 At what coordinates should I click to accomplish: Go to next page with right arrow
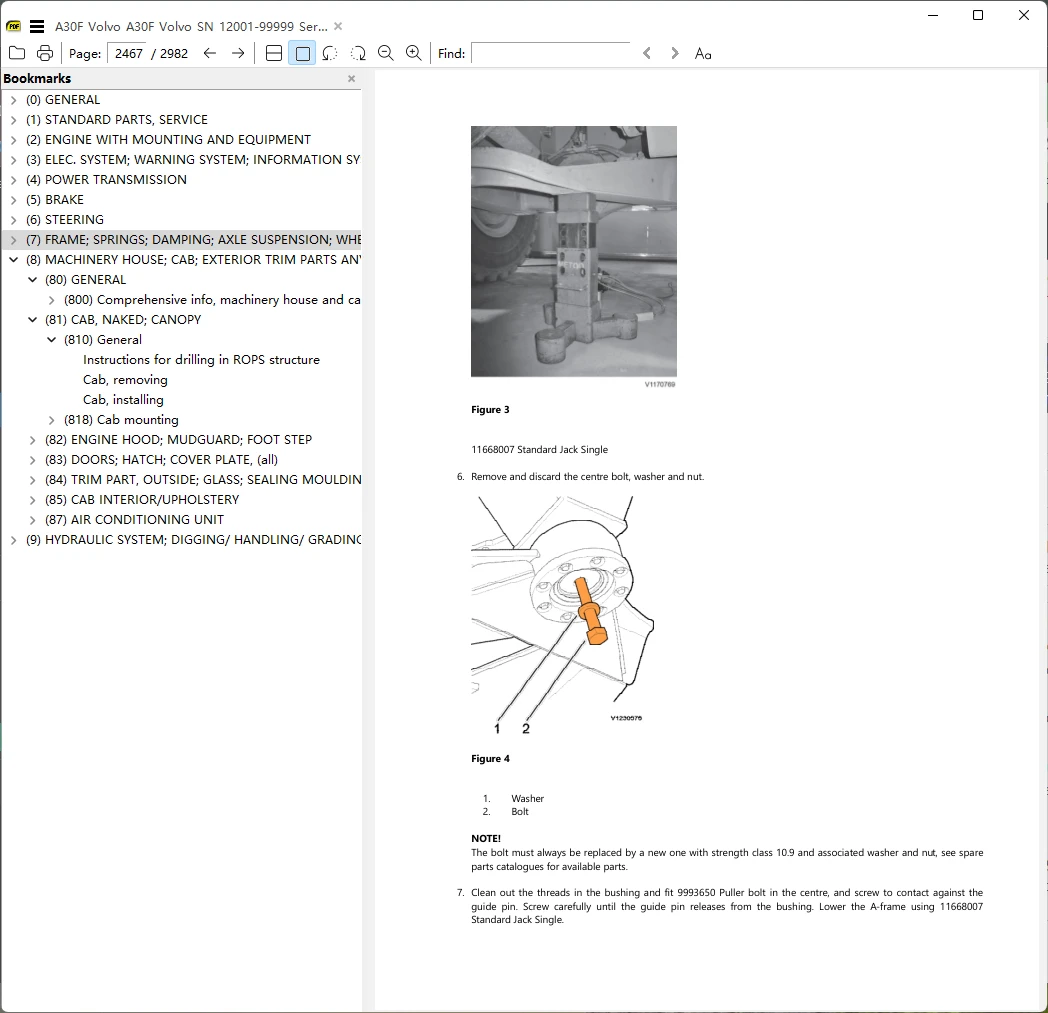pos(238,53)
